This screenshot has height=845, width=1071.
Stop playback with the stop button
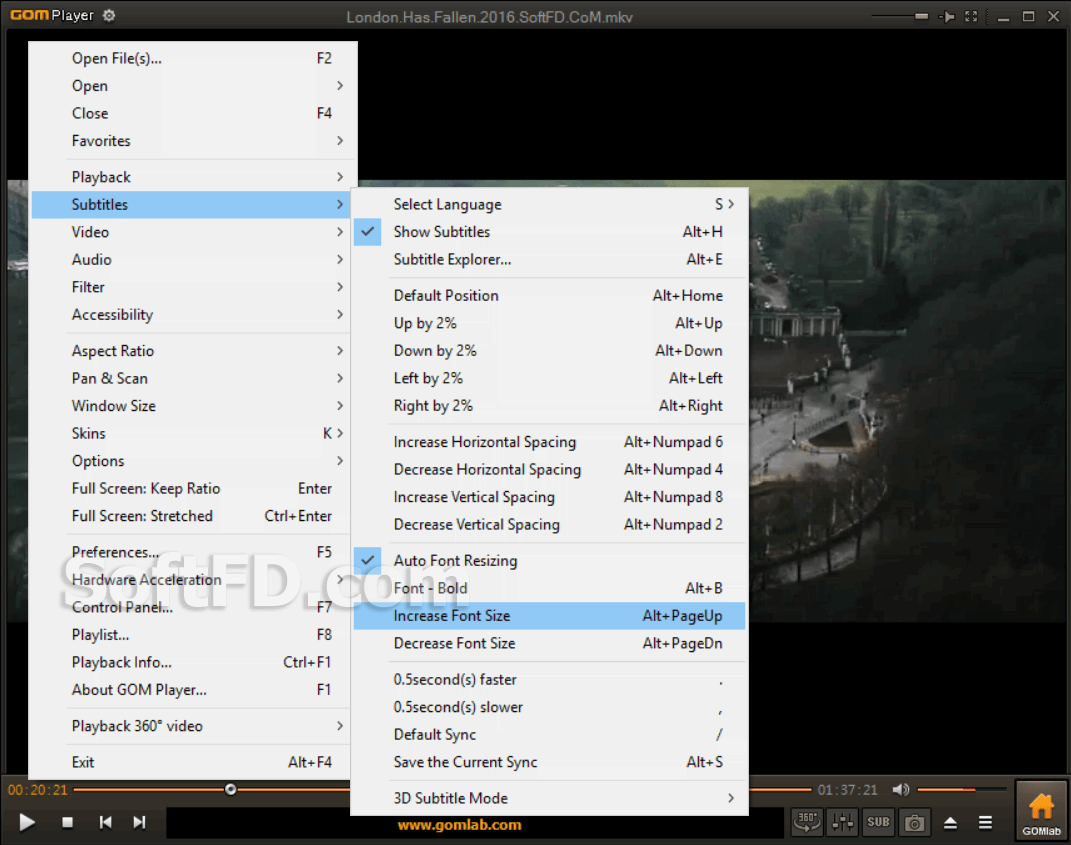(x=68, y=822)
